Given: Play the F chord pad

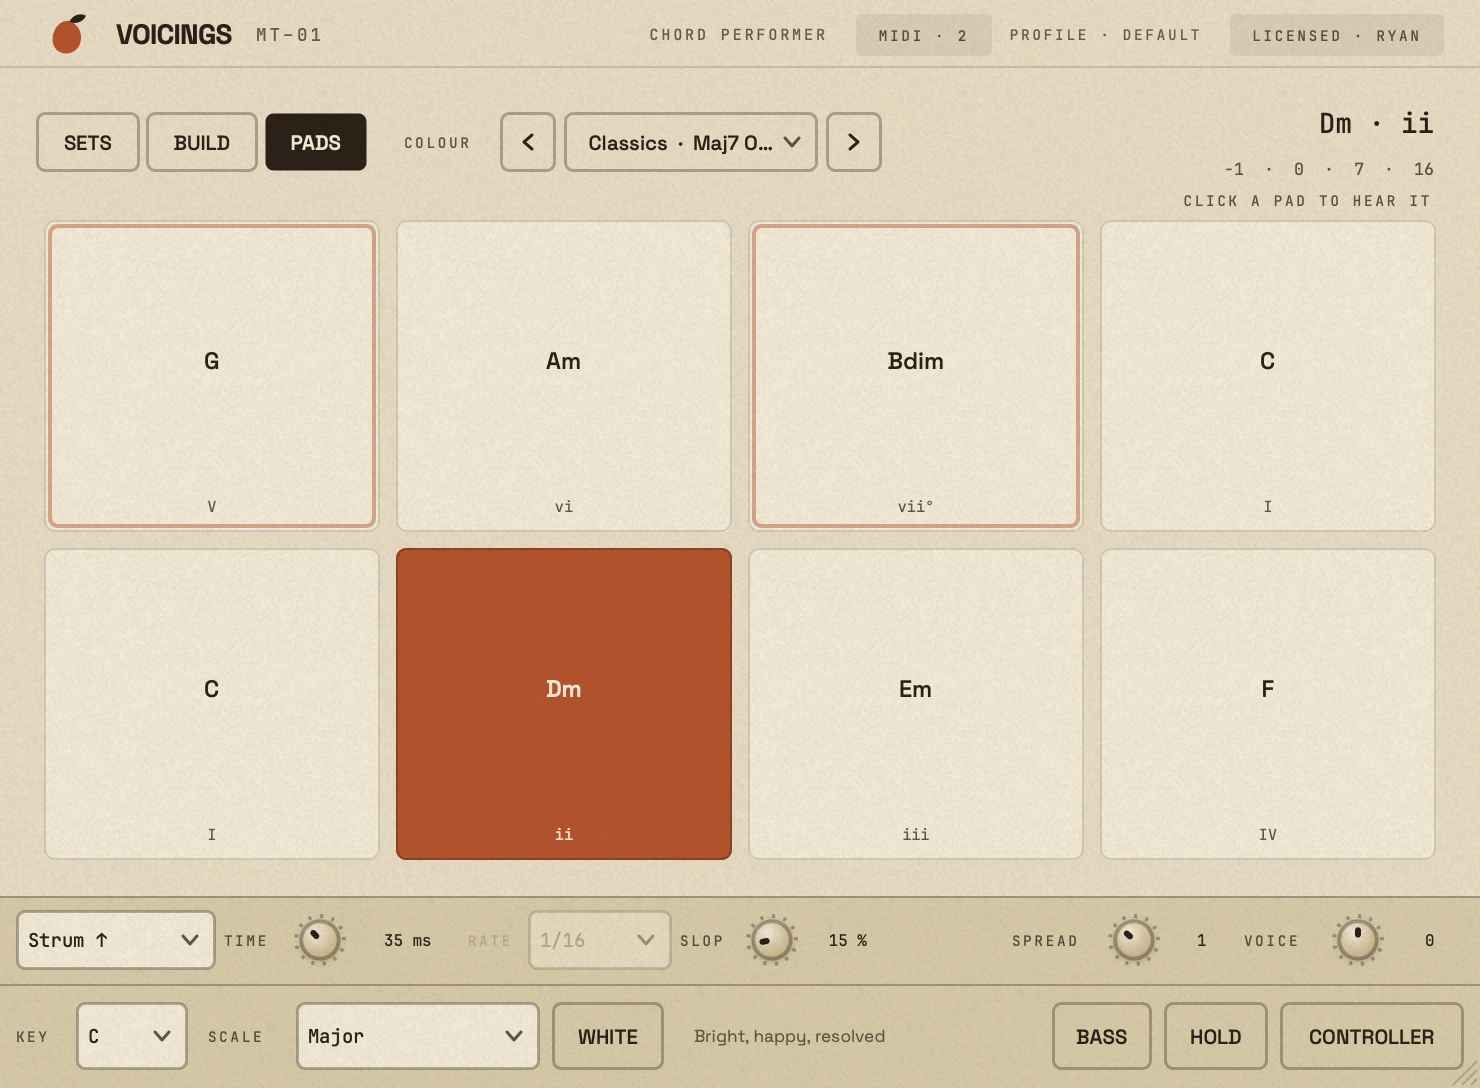Looking at the screenshot, I should pyautogui.click(x=1268, y=704).
